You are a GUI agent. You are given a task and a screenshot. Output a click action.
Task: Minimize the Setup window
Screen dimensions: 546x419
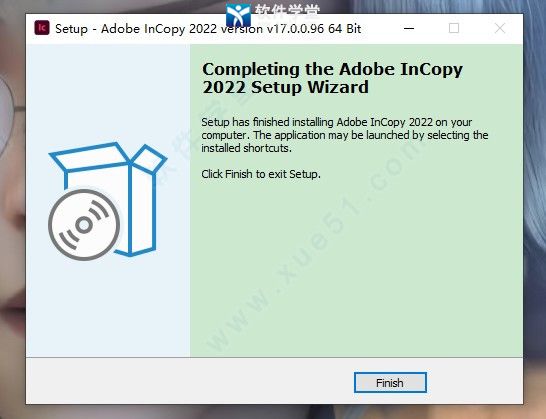(x=409, y=29)
